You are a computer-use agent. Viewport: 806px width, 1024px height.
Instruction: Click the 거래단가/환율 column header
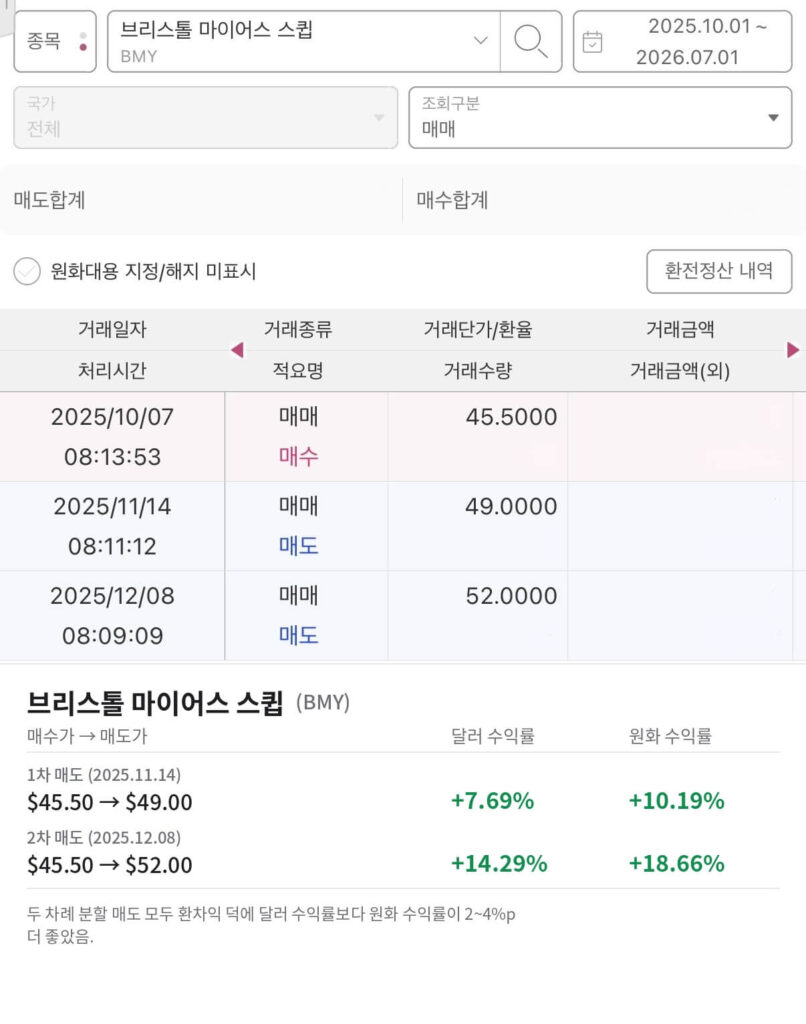click(477, 329)
